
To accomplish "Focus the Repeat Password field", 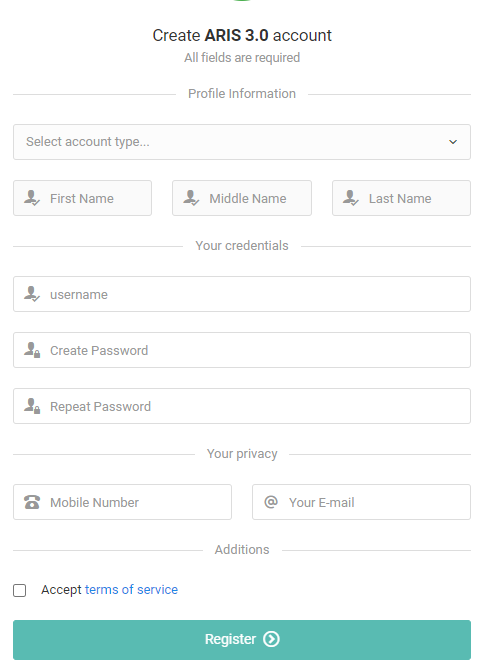I will coord(242,406).
